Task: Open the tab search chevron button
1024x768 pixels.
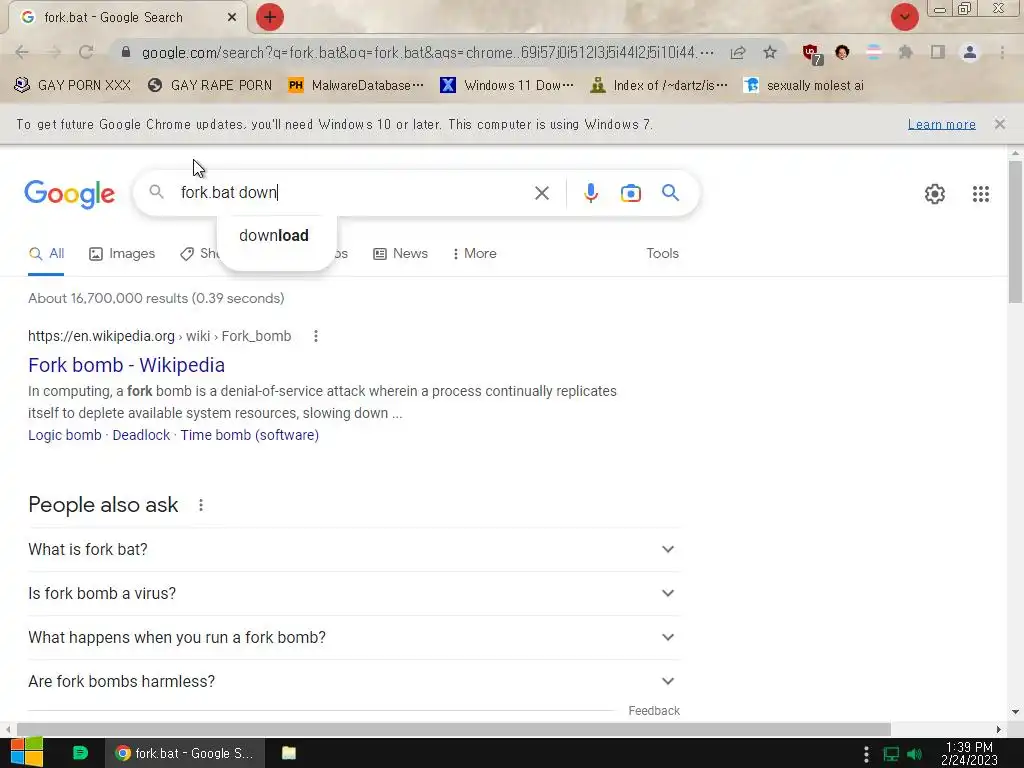Action: [x=904, y=17]
